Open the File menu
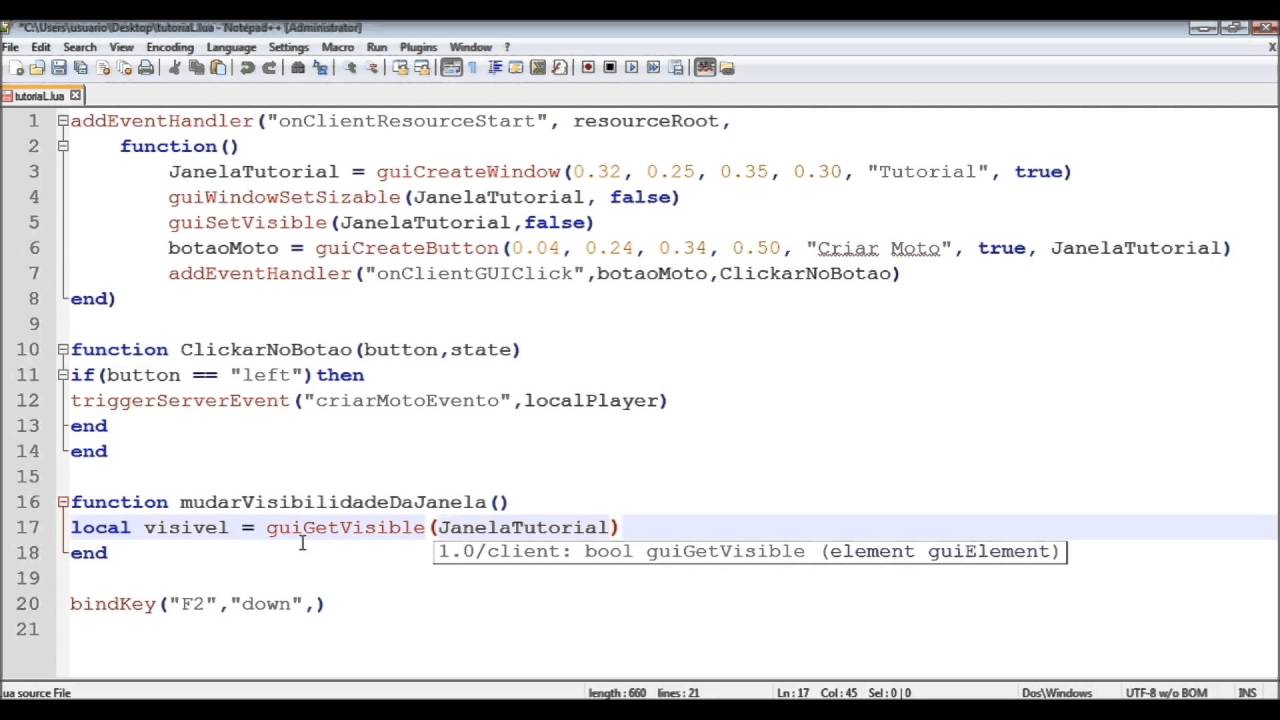 (x=10, y=47)
